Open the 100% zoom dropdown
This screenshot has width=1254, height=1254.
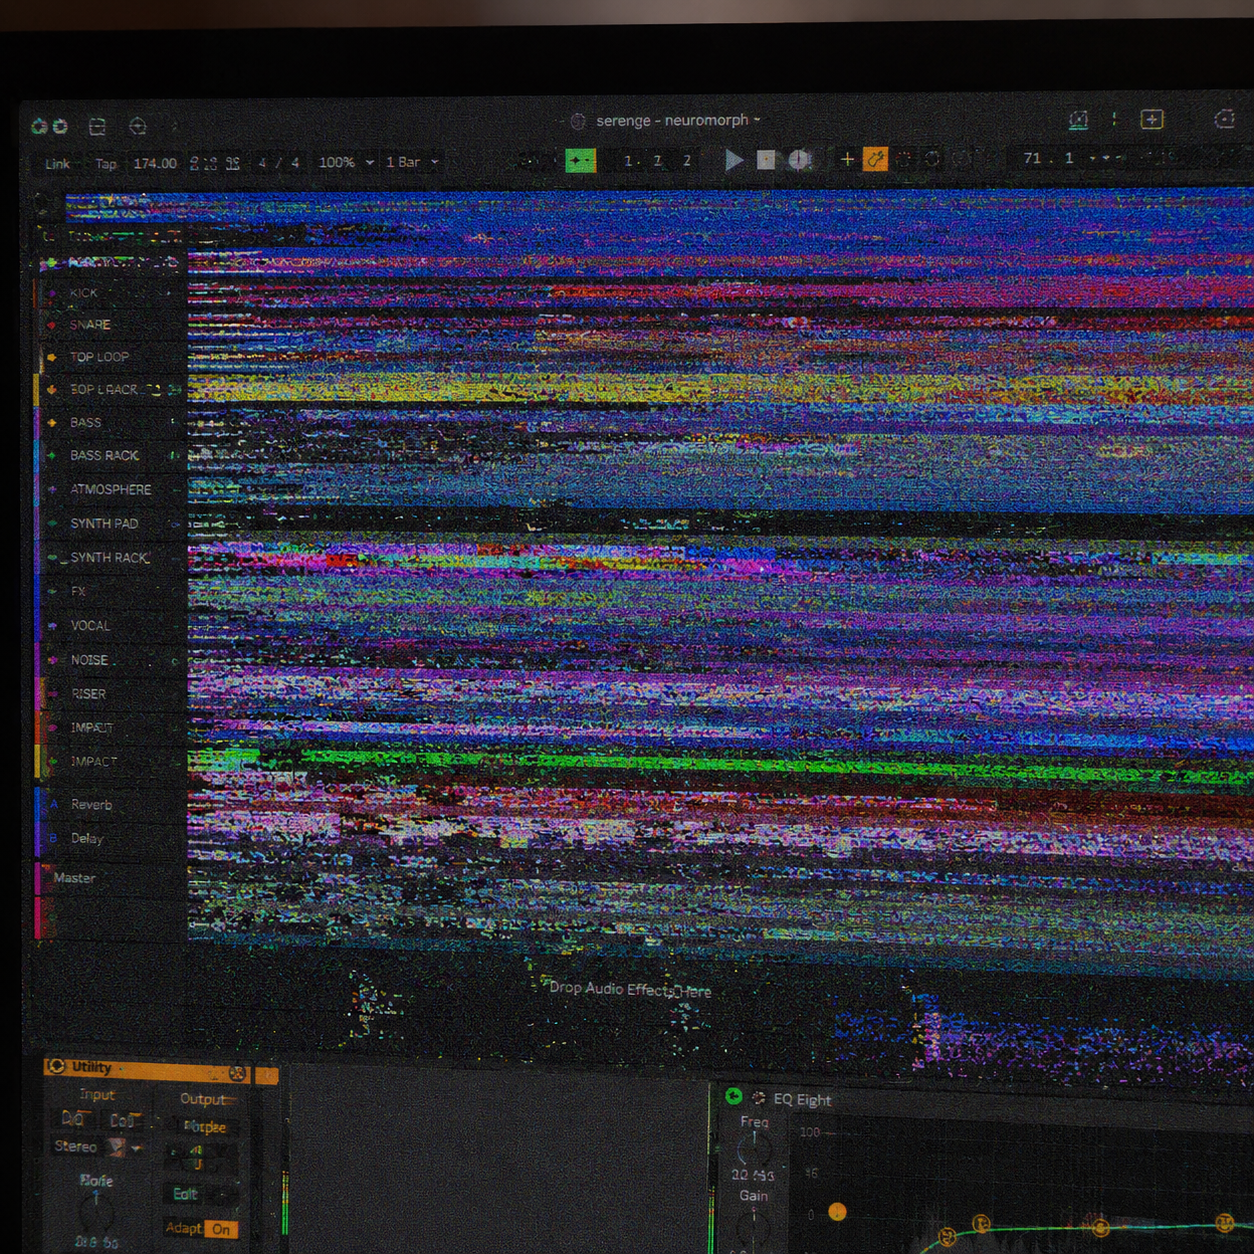pos(346,162)
